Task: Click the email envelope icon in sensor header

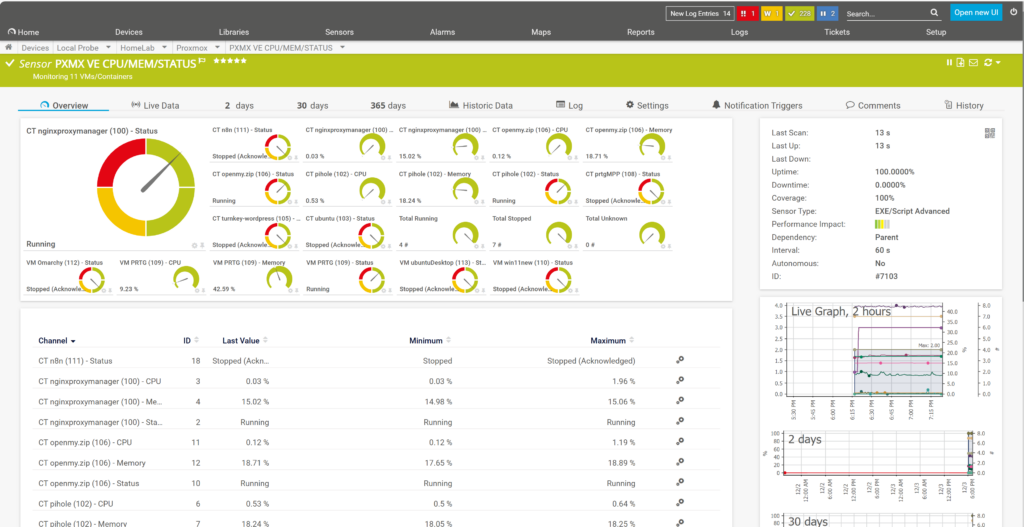Action: [974, 63]
